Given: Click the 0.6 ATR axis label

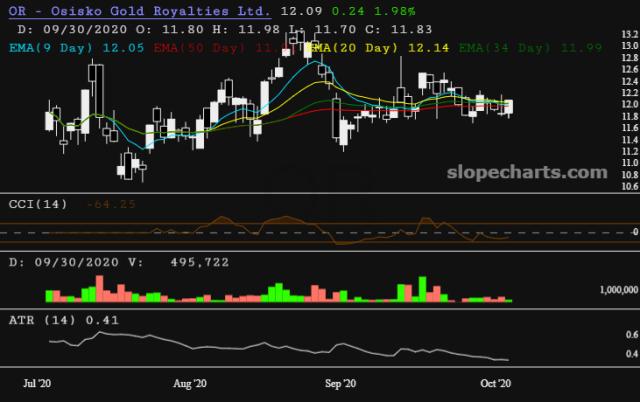Looking at the screenshot, I should coord(632,335).
